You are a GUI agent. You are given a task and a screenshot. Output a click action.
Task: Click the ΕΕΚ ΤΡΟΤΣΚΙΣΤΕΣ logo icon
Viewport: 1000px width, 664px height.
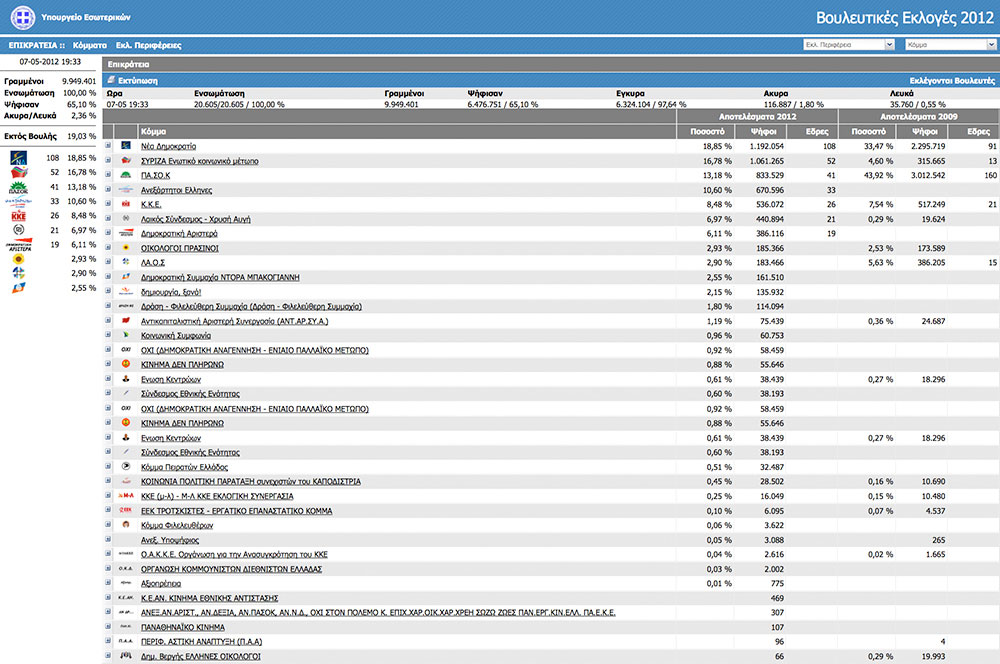point(126,511)
